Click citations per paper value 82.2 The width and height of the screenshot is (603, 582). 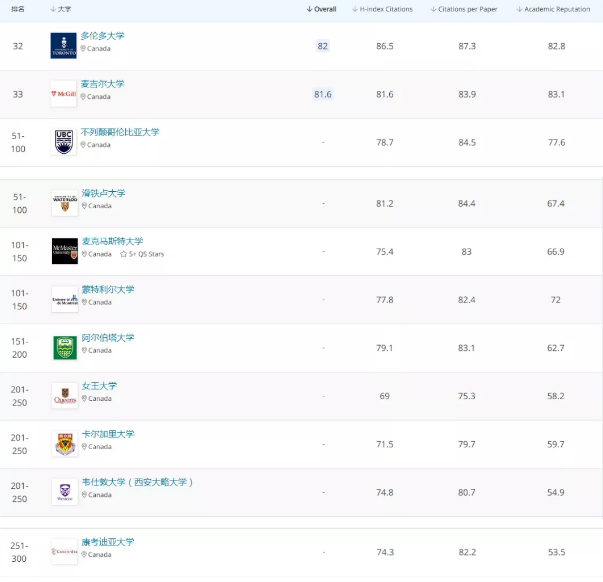coord(467,552)
